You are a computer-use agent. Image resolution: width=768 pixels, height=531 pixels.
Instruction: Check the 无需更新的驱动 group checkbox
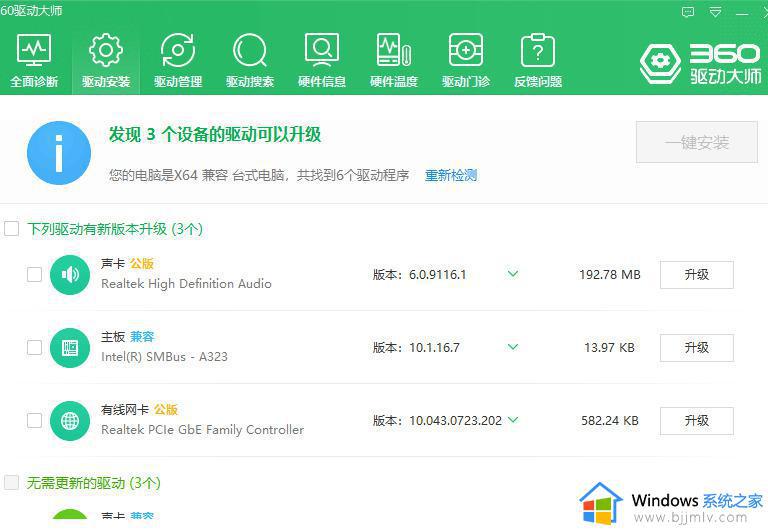(x=12, y=483)
